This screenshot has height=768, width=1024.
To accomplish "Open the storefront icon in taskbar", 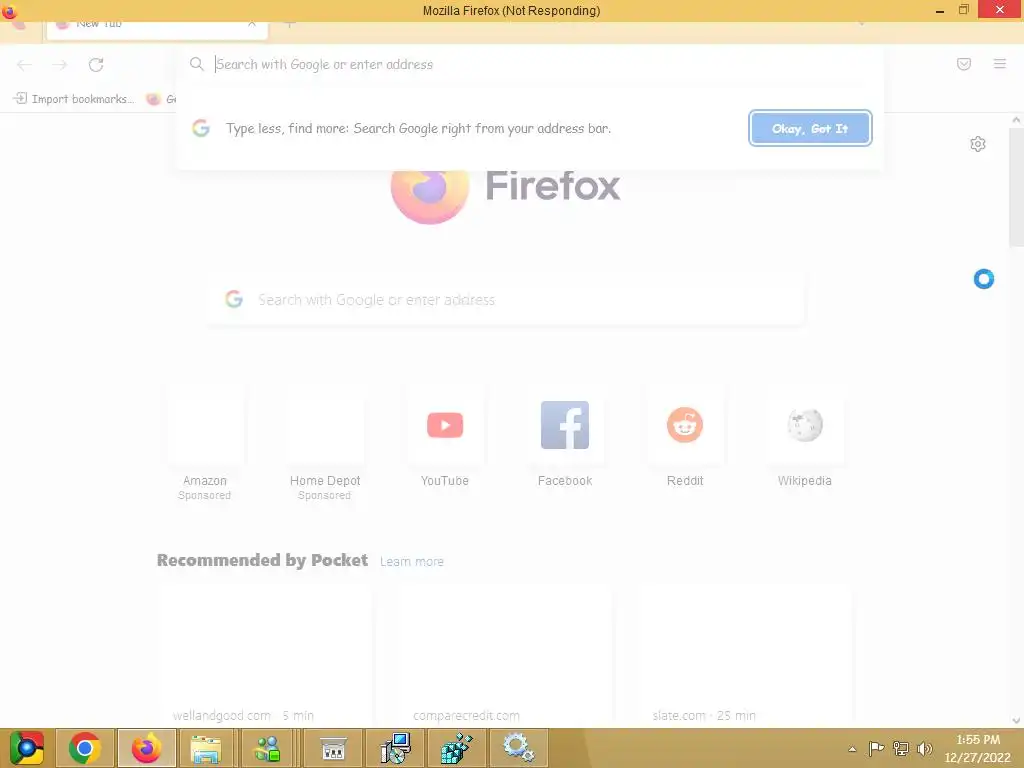I will pyautogui.click(x=334, y=748).
